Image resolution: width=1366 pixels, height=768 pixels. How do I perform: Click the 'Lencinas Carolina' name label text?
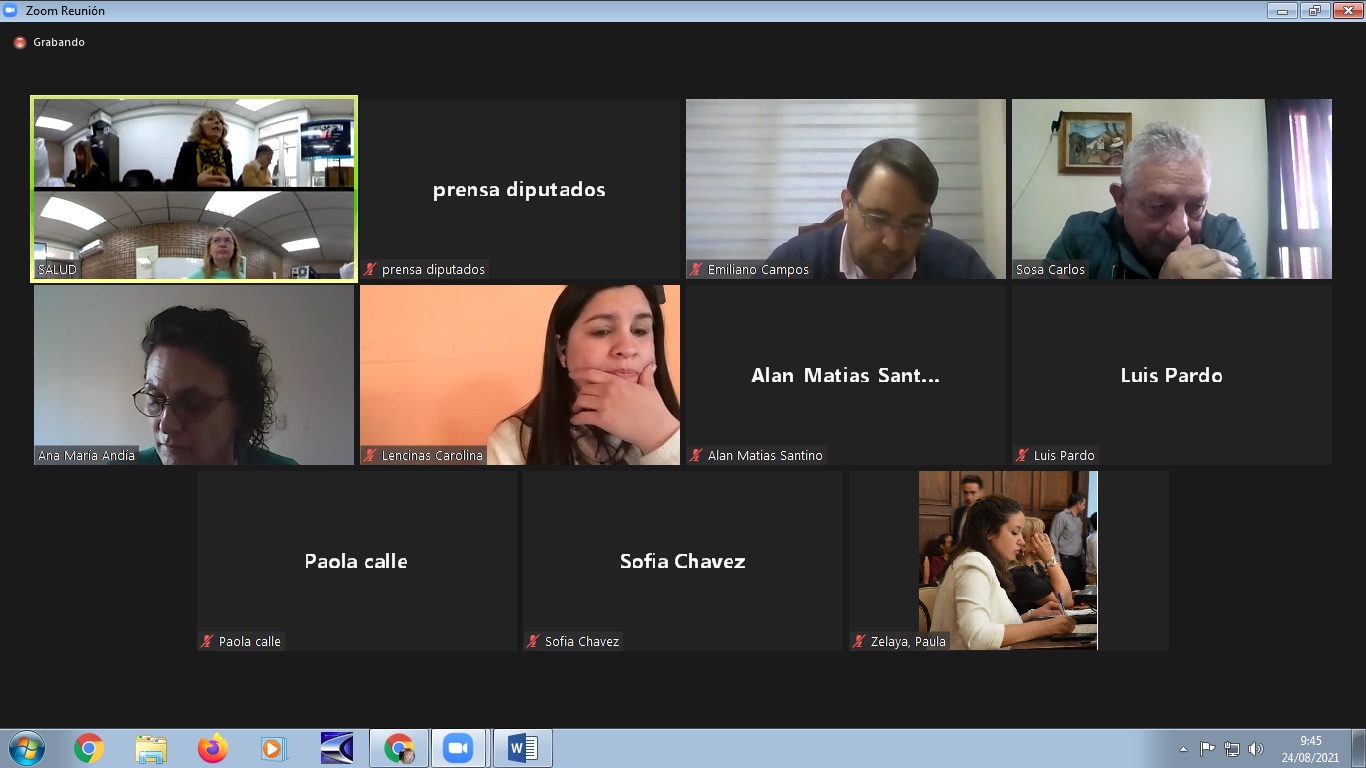pyautogui.click(x=432, y=456)
